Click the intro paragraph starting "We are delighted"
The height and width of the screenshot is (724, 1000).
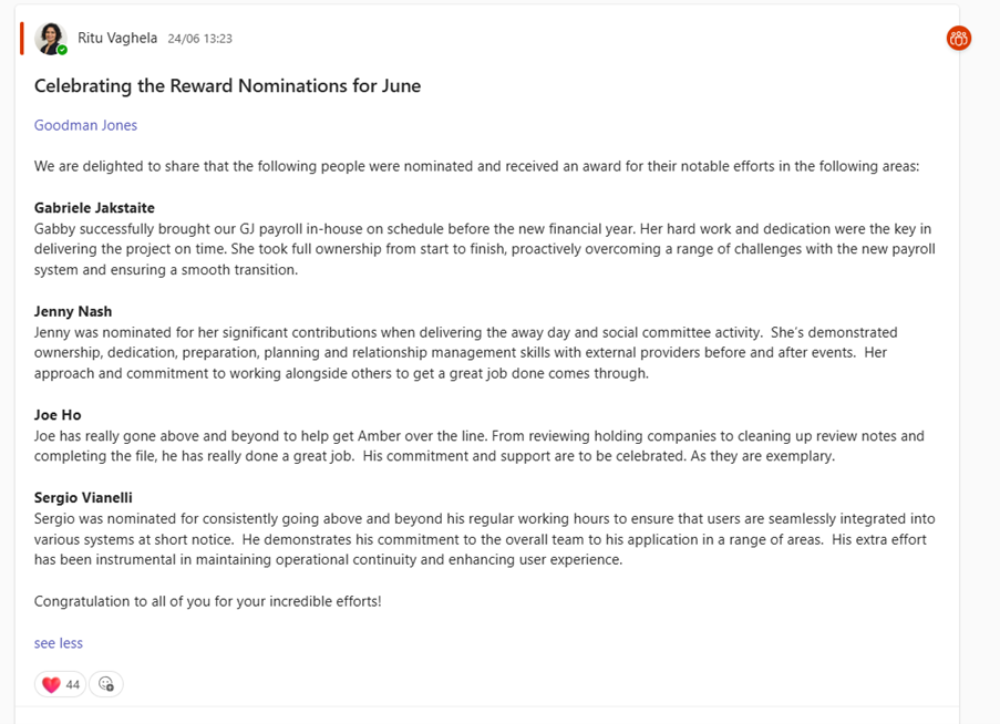[x=475, y=166]
